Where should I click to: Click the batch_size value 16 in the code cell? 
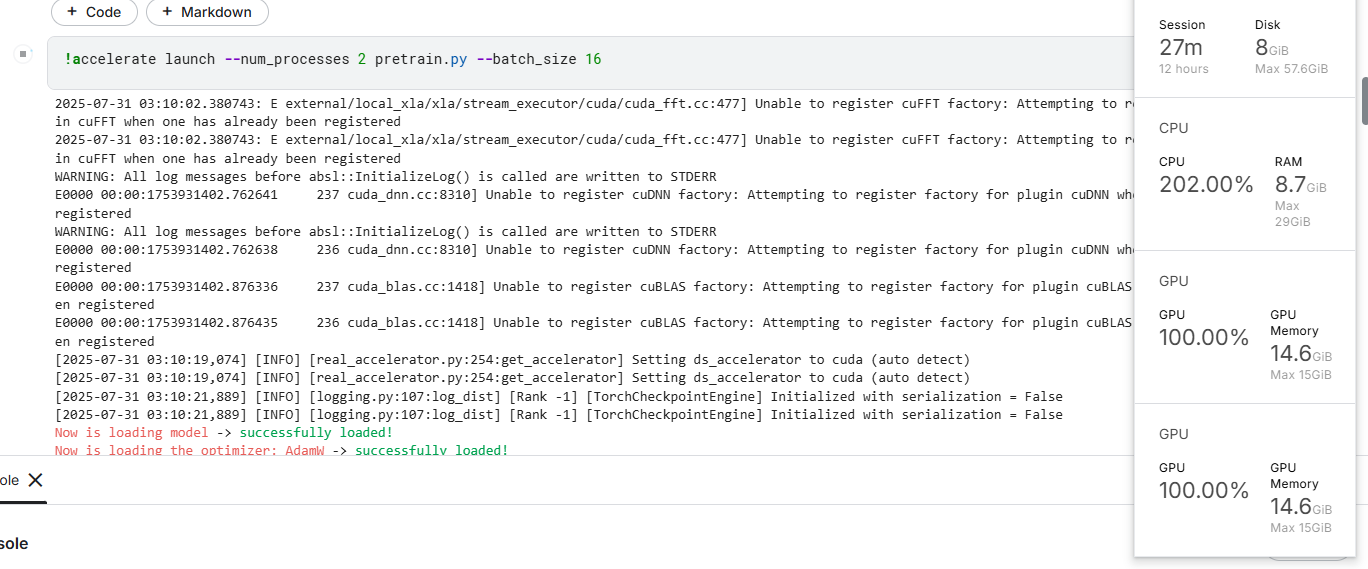point(593,59)
